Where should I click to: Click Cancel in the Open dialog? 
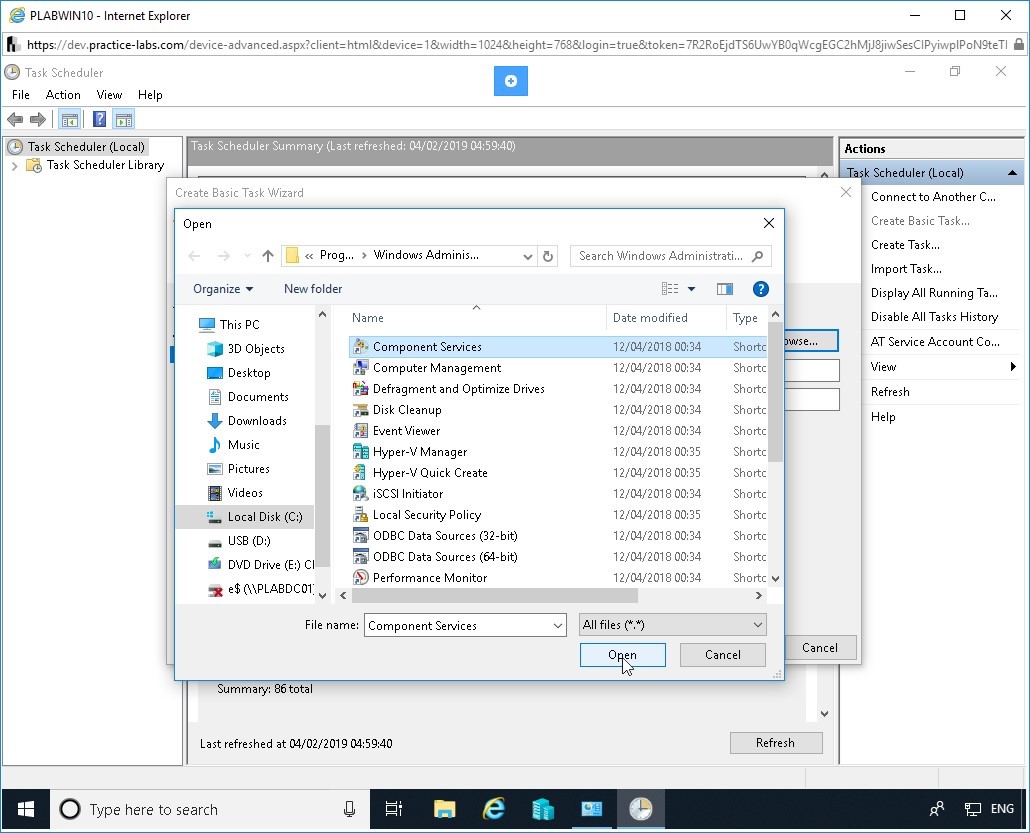(x=723, y=655)
